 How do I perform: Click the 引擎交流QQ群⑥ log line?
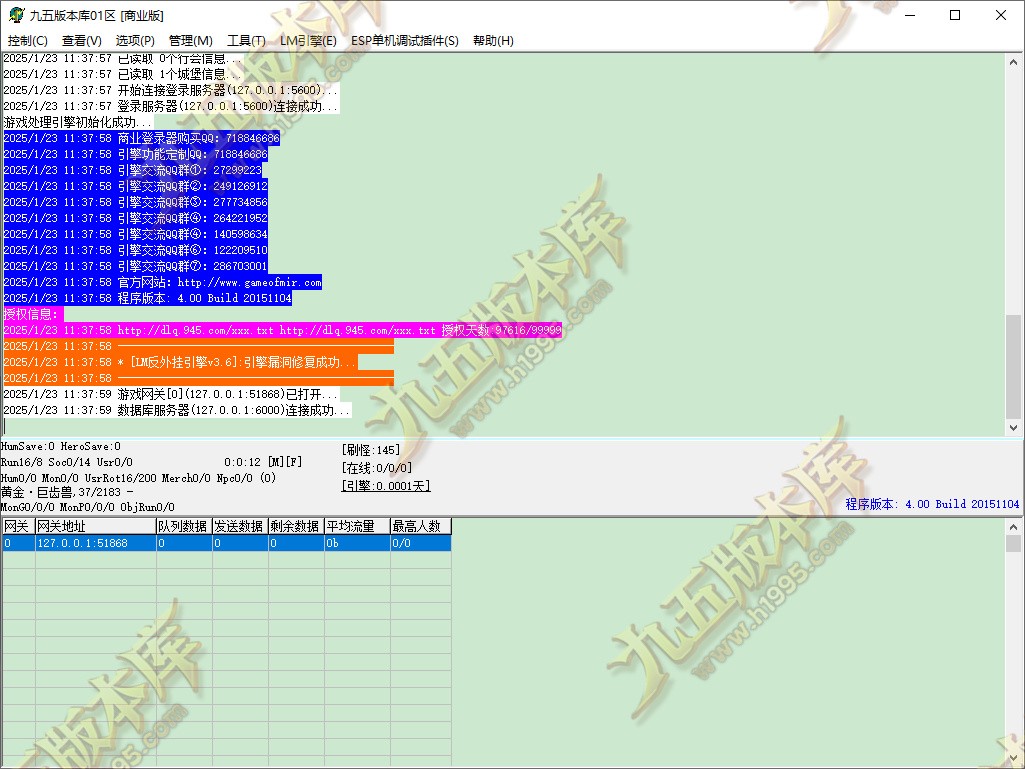click(135, 250)
